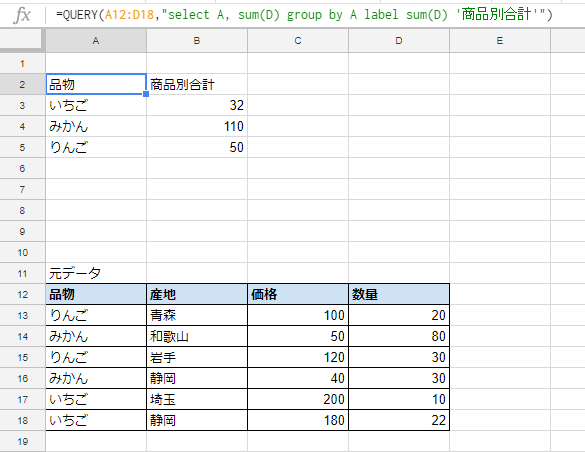Select column C header

[298, 41]
